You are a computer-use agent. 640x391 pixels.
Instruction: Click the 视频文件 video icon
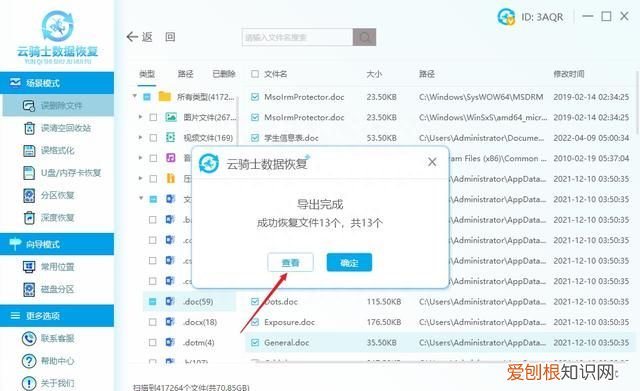pos(171,138)
